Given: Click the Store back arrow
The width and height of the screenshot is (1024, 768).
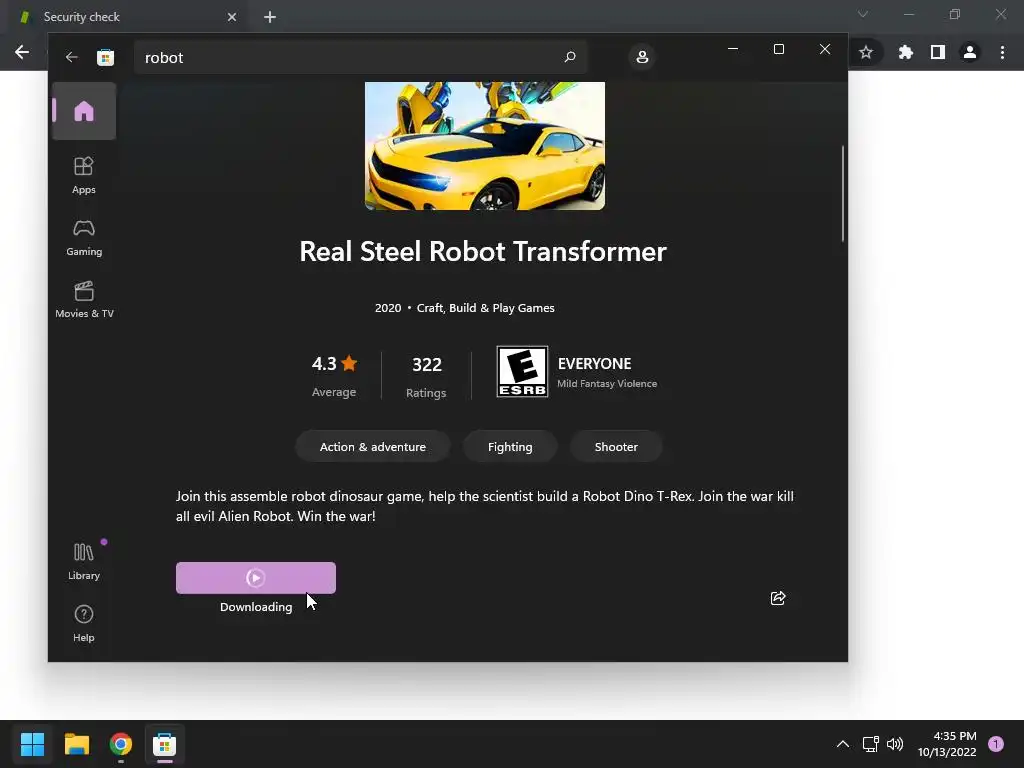Looking at the screenshot, I should 72,57.
